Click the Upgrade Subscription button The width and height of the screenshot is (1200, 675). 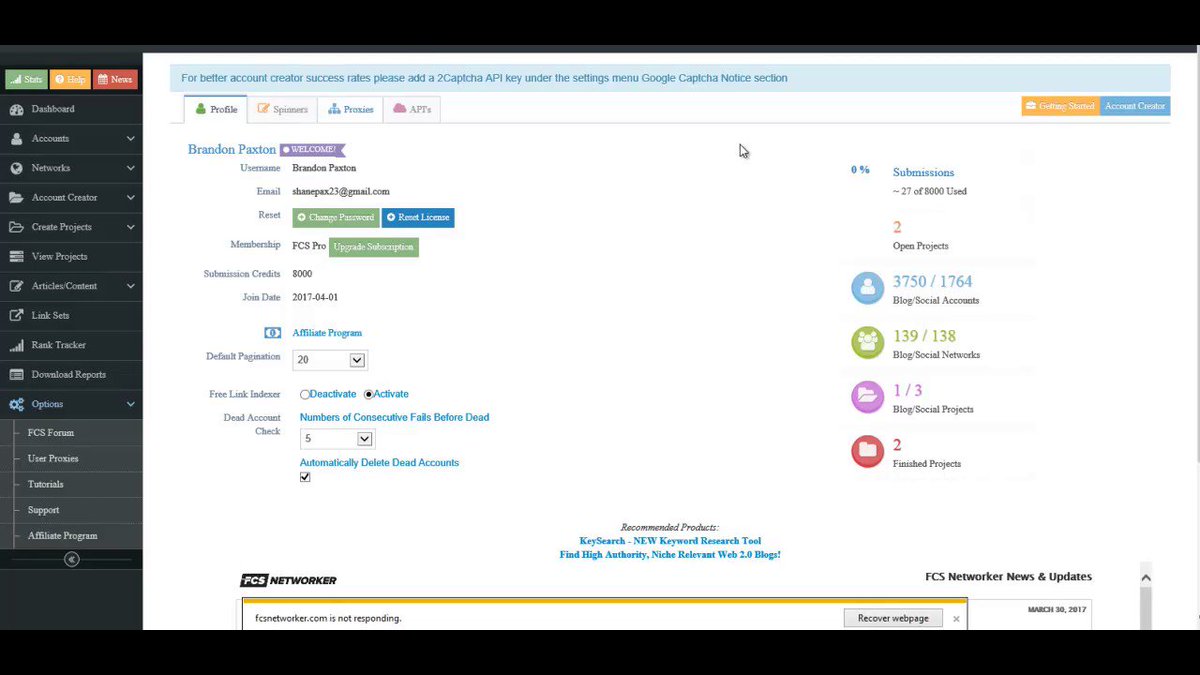pos(374,247)
